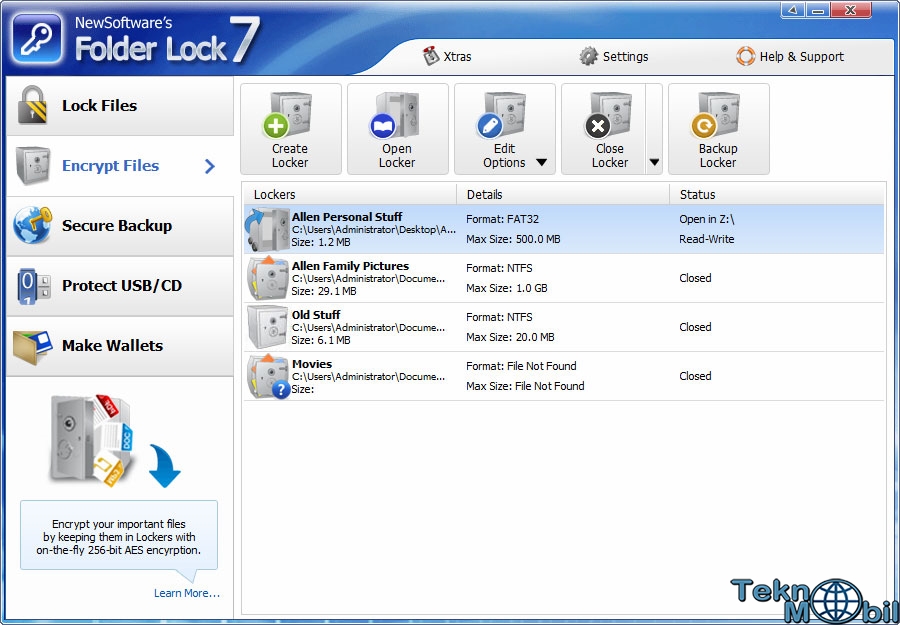Click the padlock icon beside Lock Files

click(32, 105)
